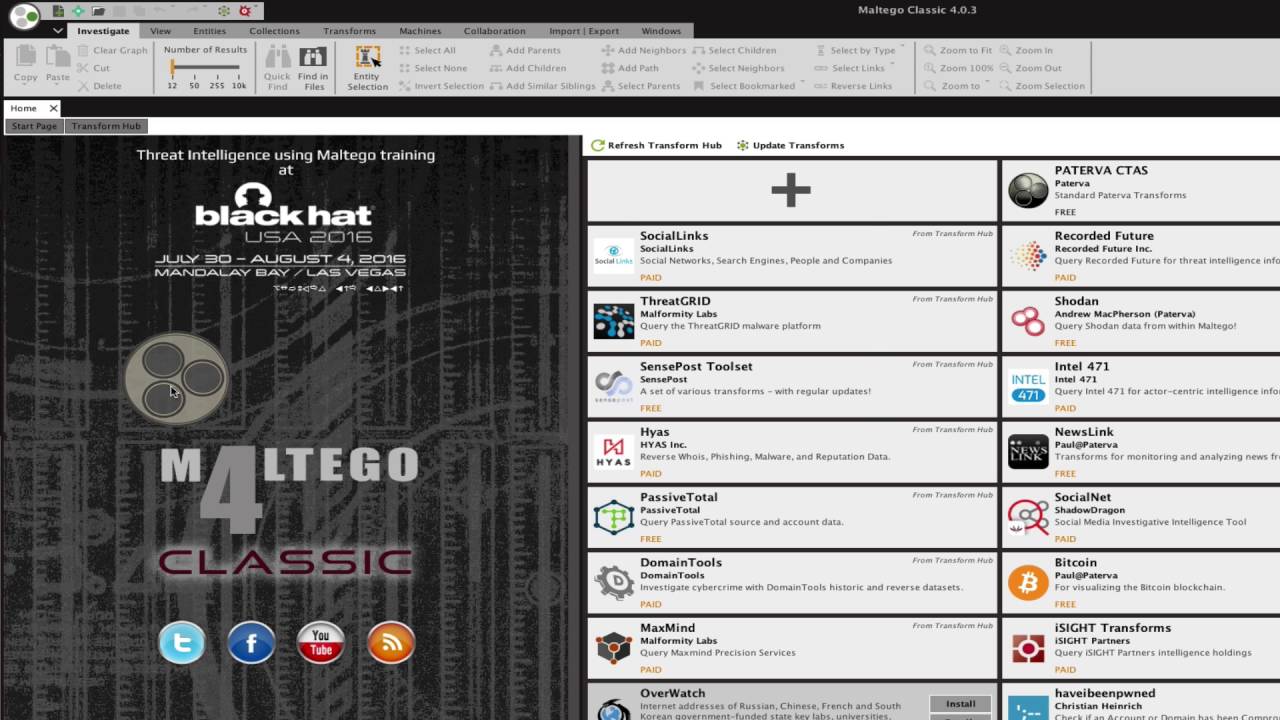Click the Recorded Future logo icon

[x=1028, y=256]
